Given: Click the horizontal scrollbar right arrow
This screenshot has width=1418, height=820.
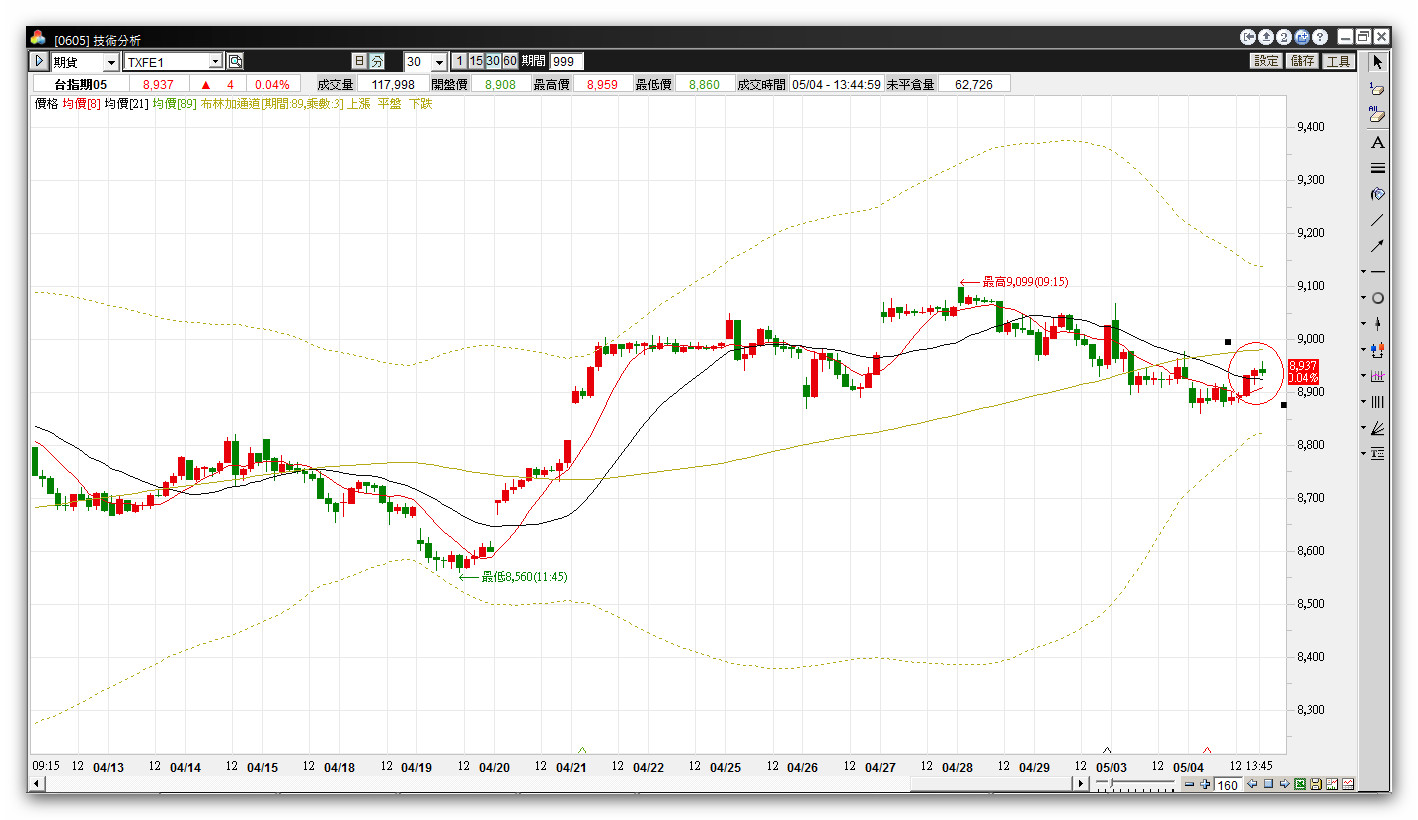Looking at the screenshot, I should (1081, 785).
